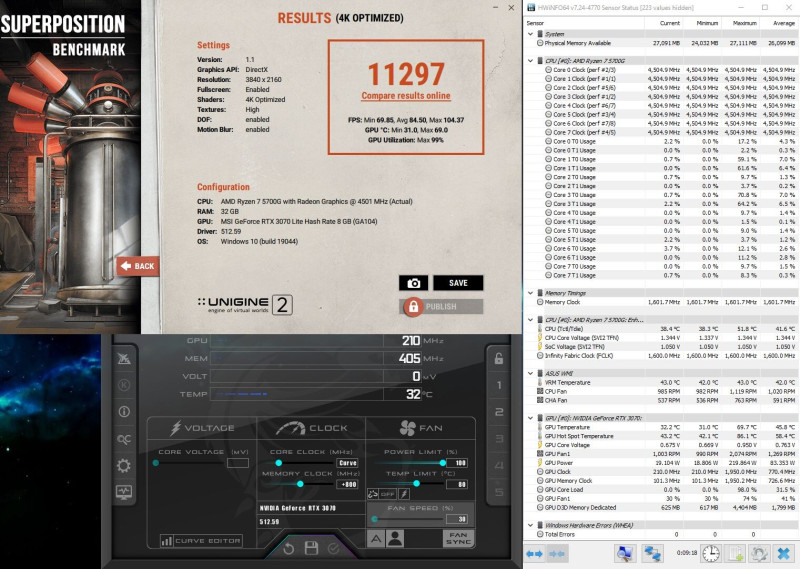The image size is (800, 569).
Task: Click the HWiNFO logging sheet-plus icon
Action: tap(735, 554)
